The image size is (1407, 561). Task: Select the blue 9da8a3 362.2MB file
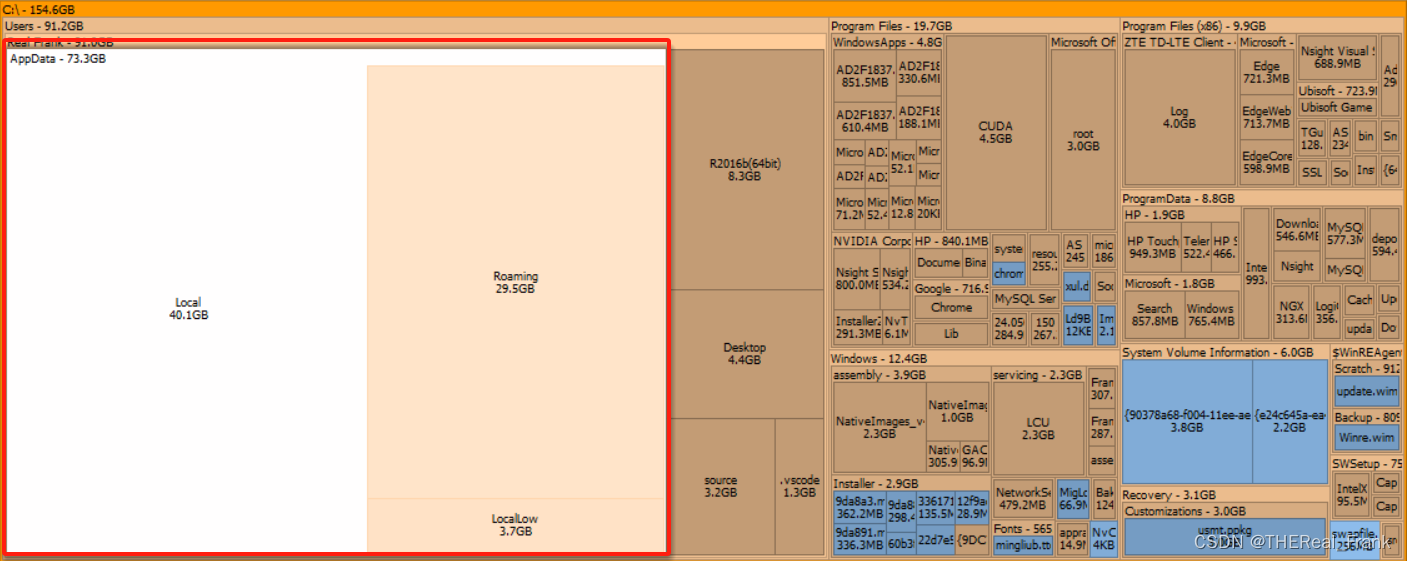(x=858, y=507)
